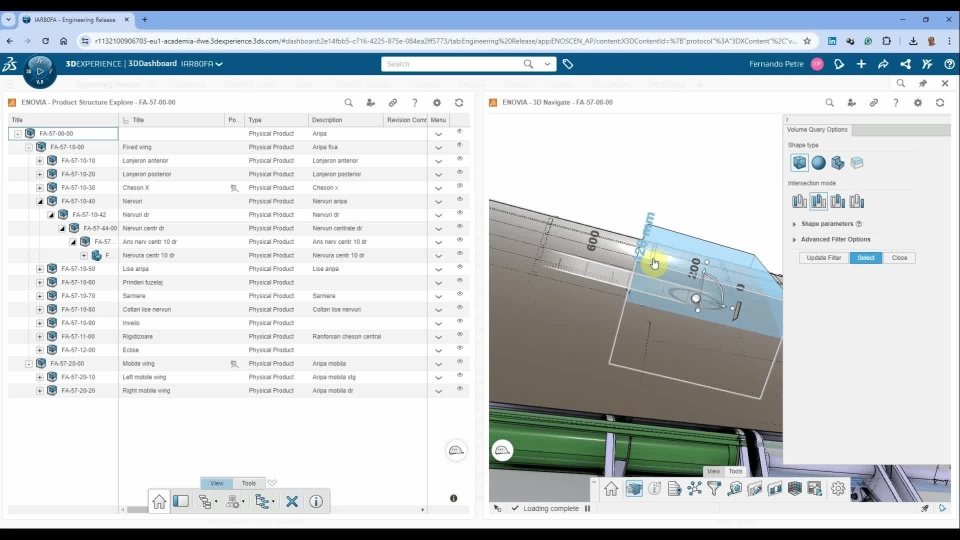
Task: Toggle eye visibility for Lise aripa row
Action: [459, 267]
